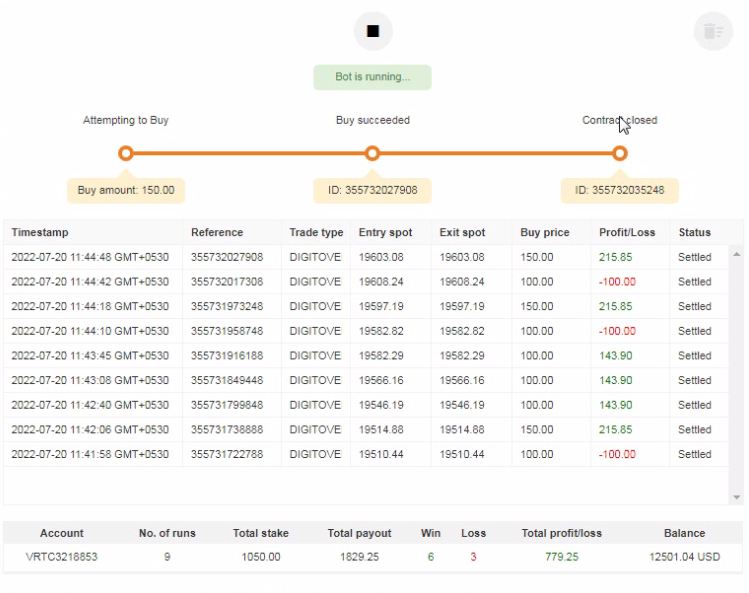Screen dimensions: 749x593
Task: Click the 143.90 profit of reference 355731916188
Action: point(615,356)
